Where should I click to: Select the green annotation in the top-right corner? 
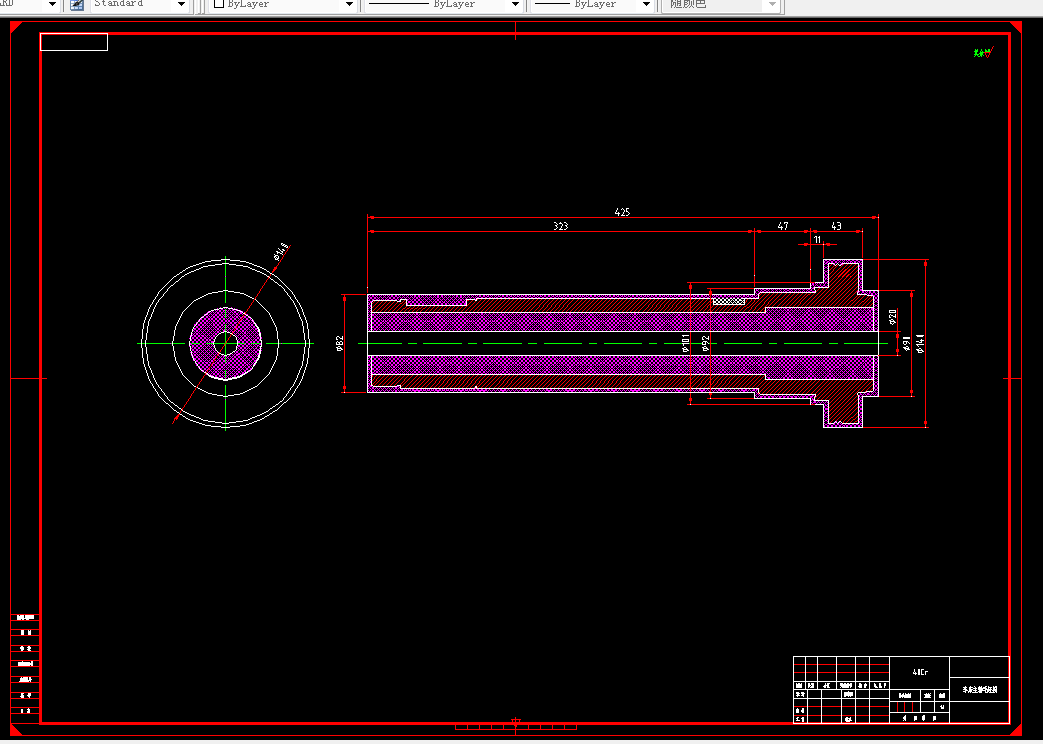coord(982,53)
